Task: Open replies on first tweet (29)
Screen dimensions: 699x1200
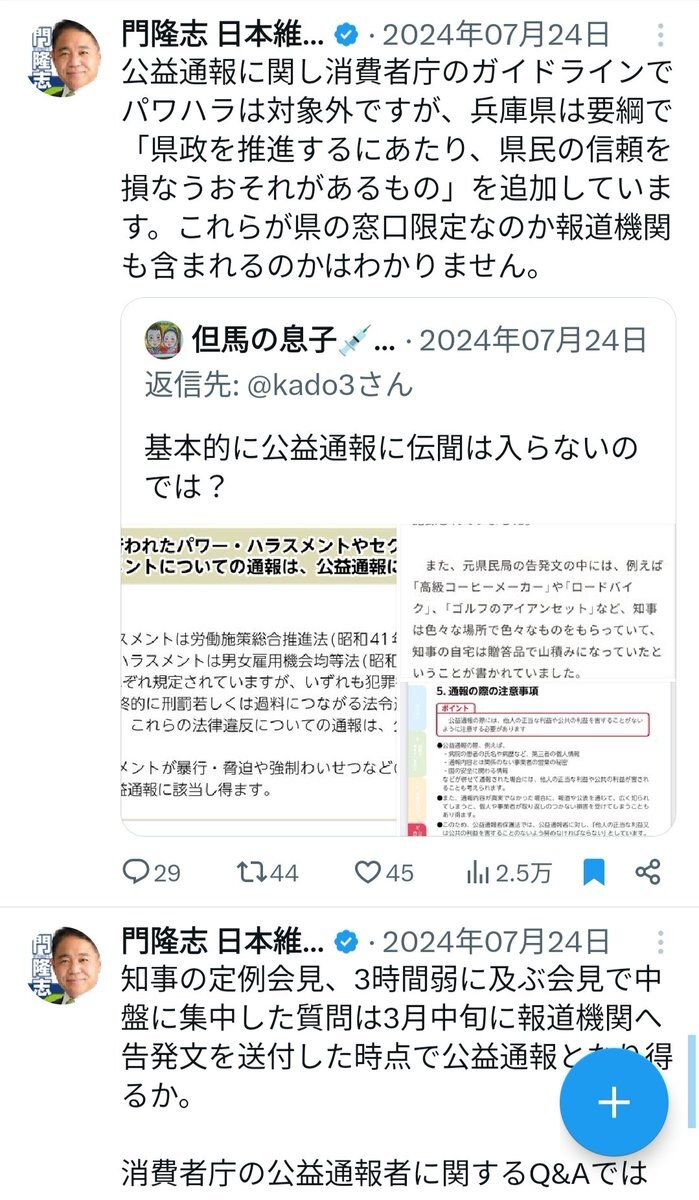Action: [151, 872]
